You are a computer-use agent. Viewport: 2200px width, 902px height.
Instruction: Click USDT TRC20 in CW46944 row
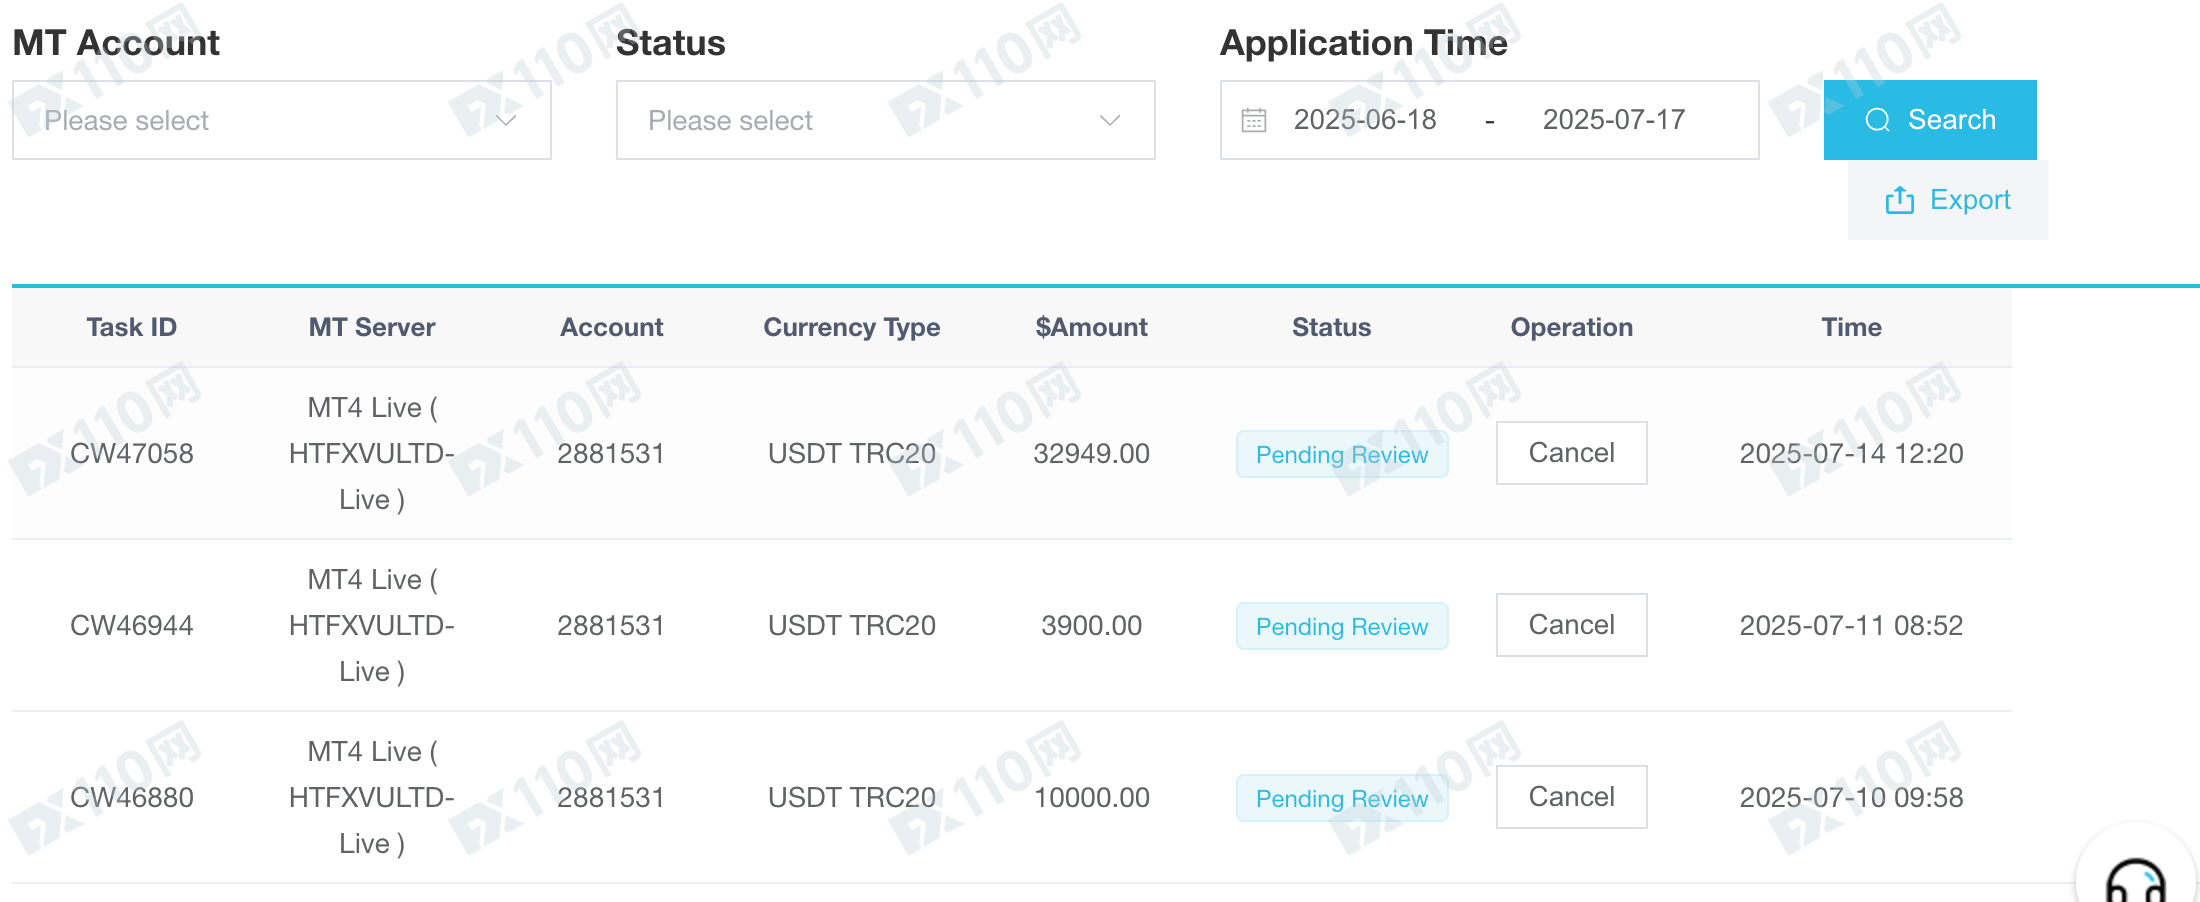(851, 625)
